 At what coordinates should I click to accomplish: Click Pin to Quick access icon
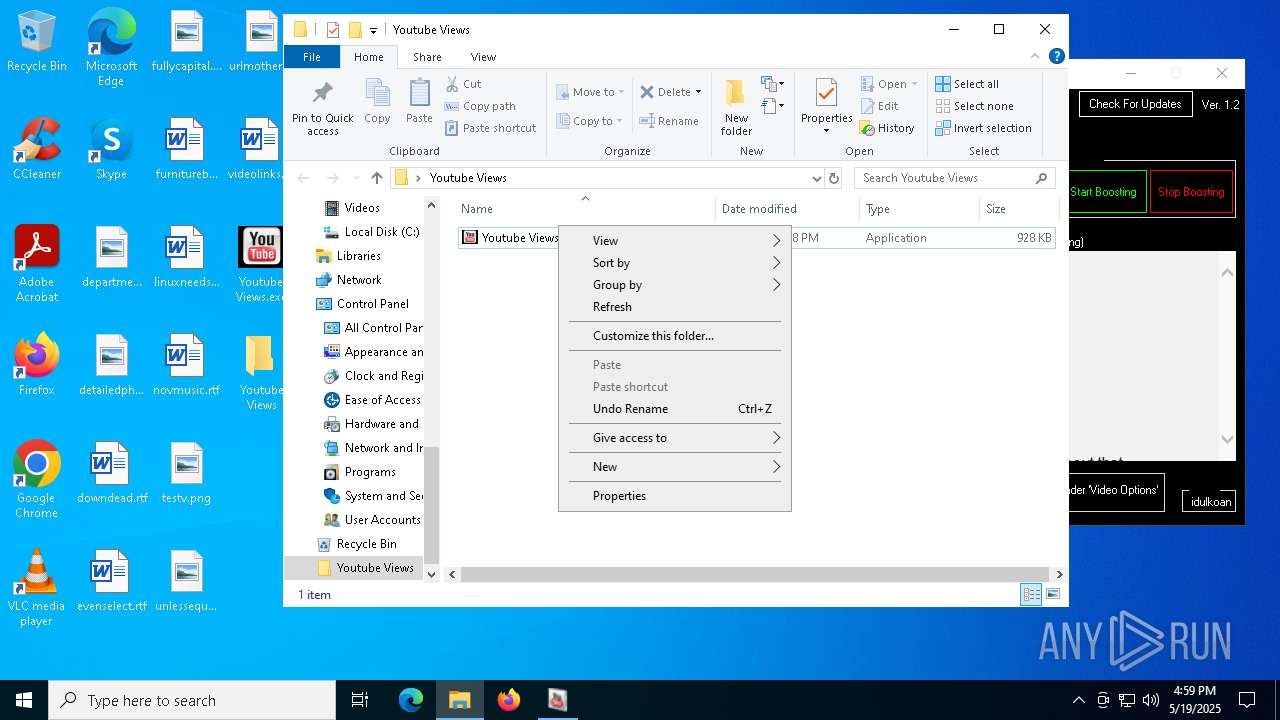(x=322, y=107)
